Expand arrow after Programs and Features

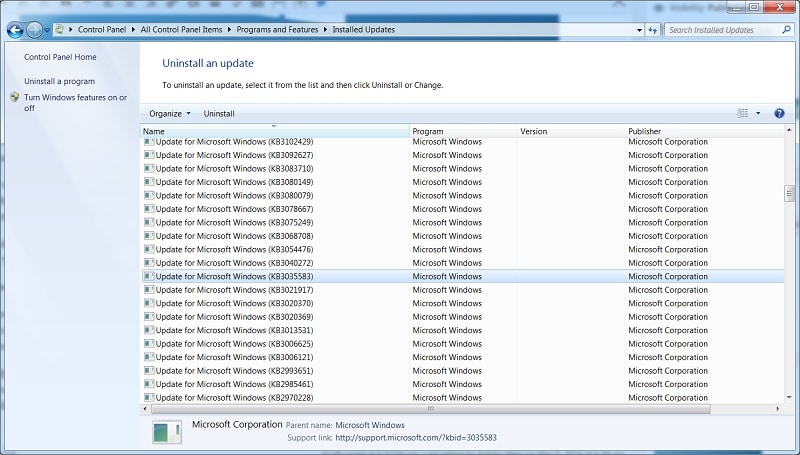point(325,30)
